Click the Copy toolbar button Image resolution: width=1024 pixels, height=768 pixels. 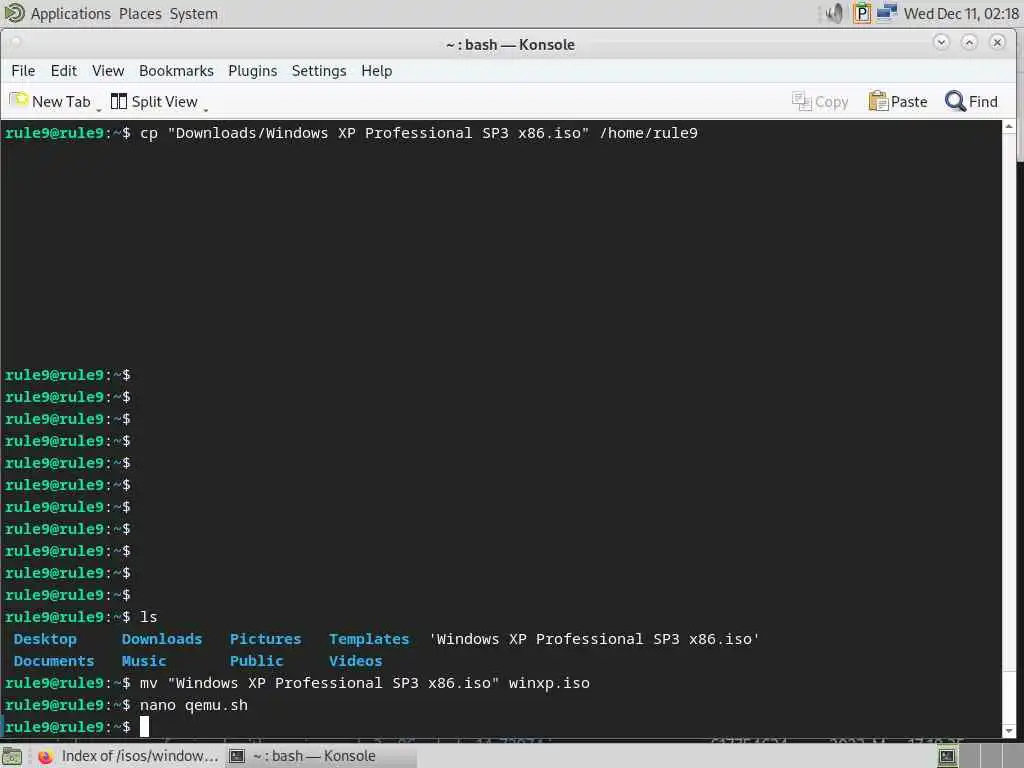point(820,101)
